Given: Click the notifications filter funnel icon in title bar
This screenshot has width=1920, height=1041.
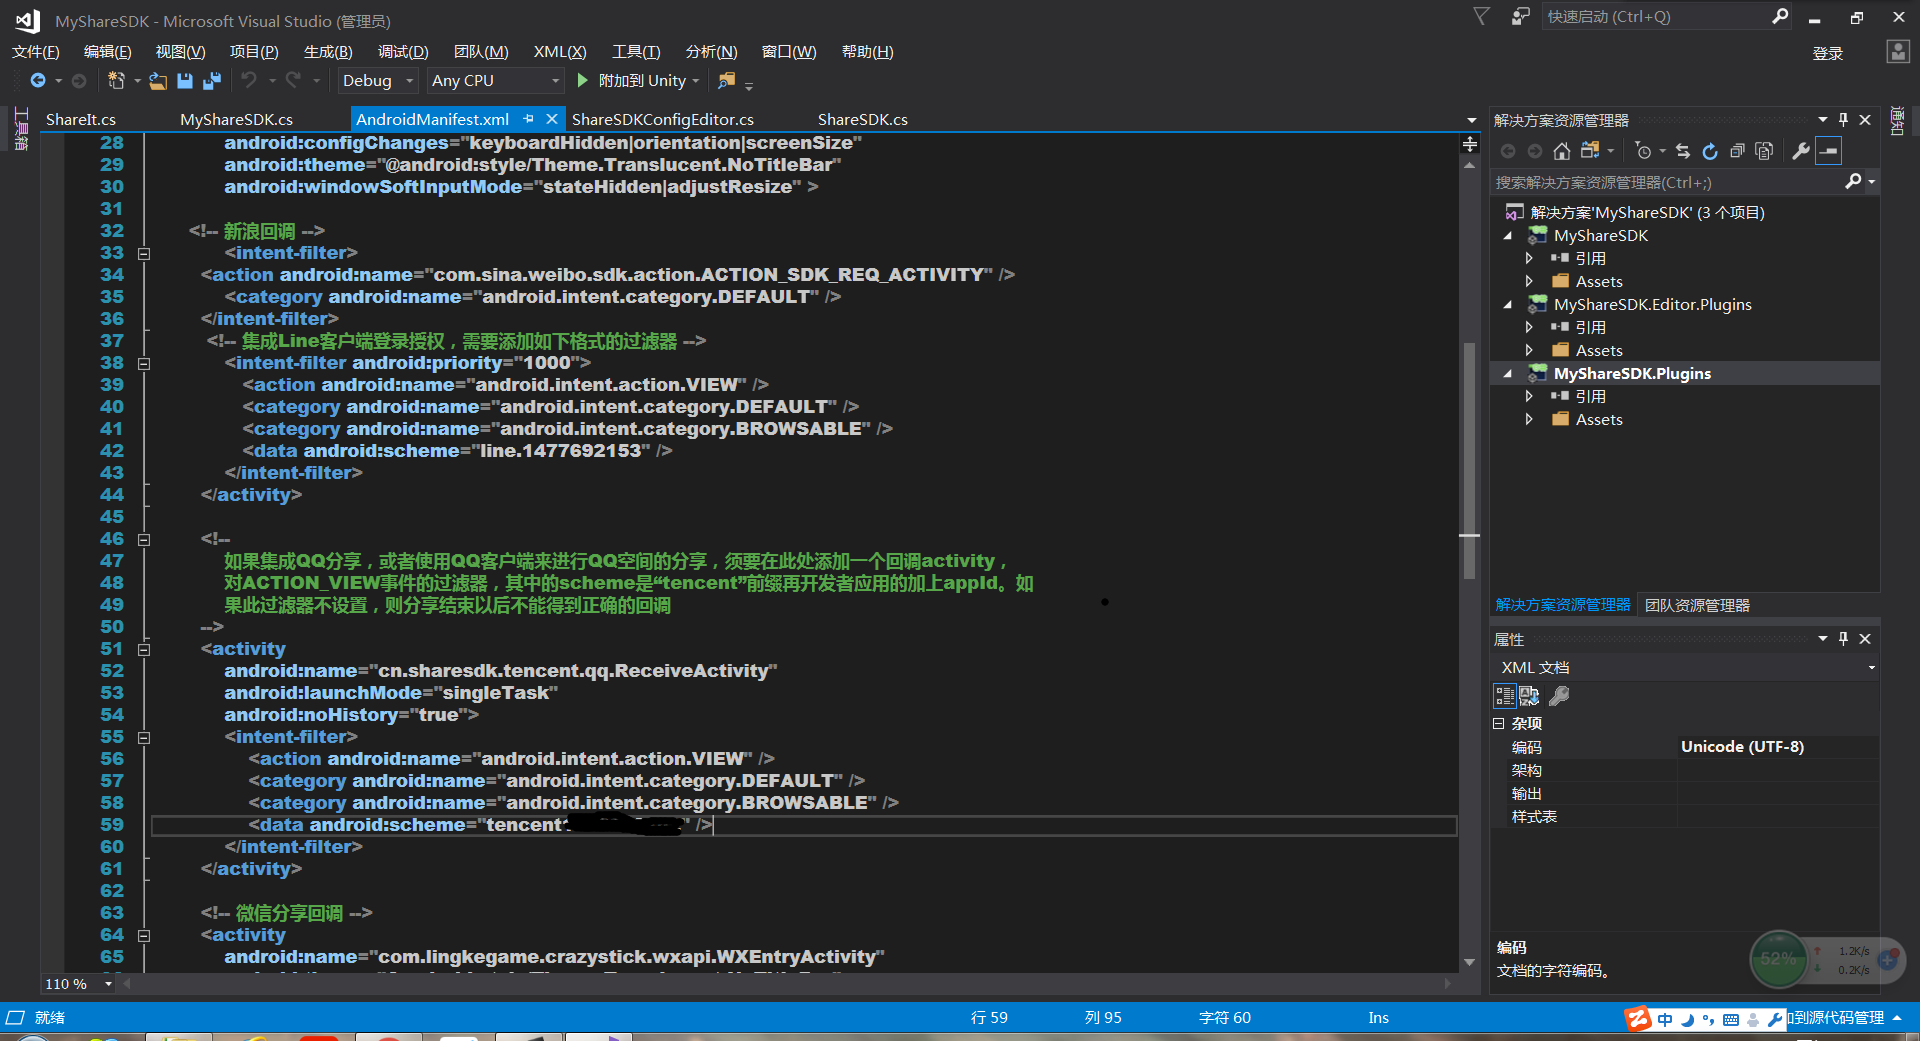Looking at the screenshot, I should click(x=1482, y=16).
